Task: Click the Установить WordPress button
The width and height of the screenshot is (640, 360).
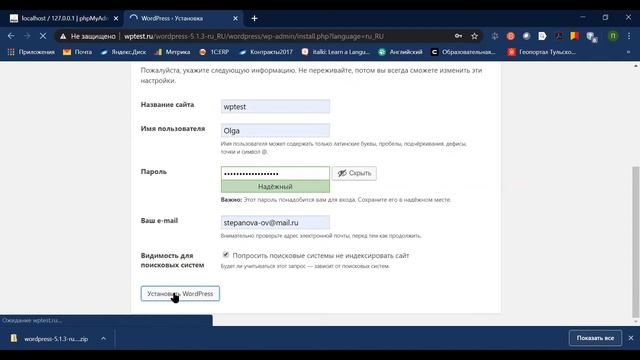Action: [180, 293]
